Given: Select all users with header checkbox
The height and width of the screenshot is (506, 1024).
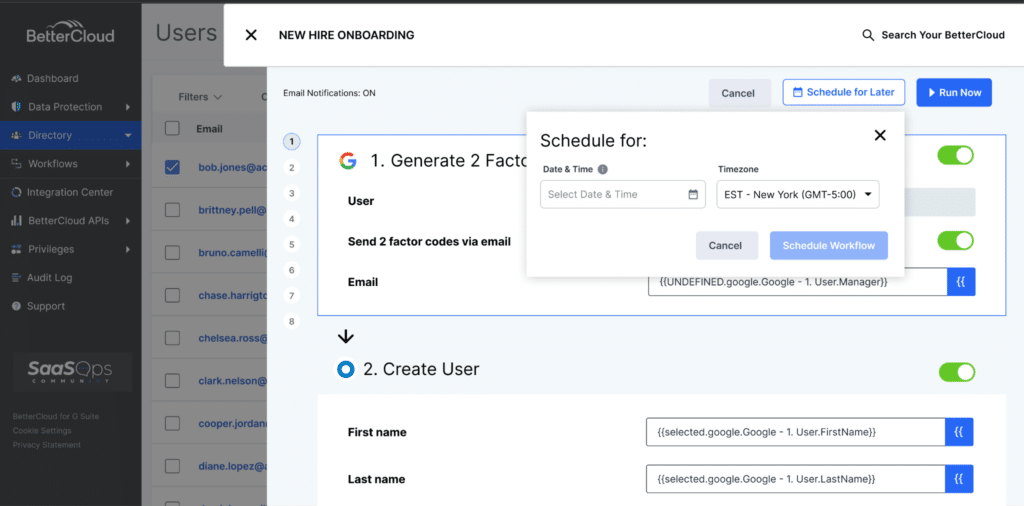Looking at the screenshot, I should click(x=172, y=129).
